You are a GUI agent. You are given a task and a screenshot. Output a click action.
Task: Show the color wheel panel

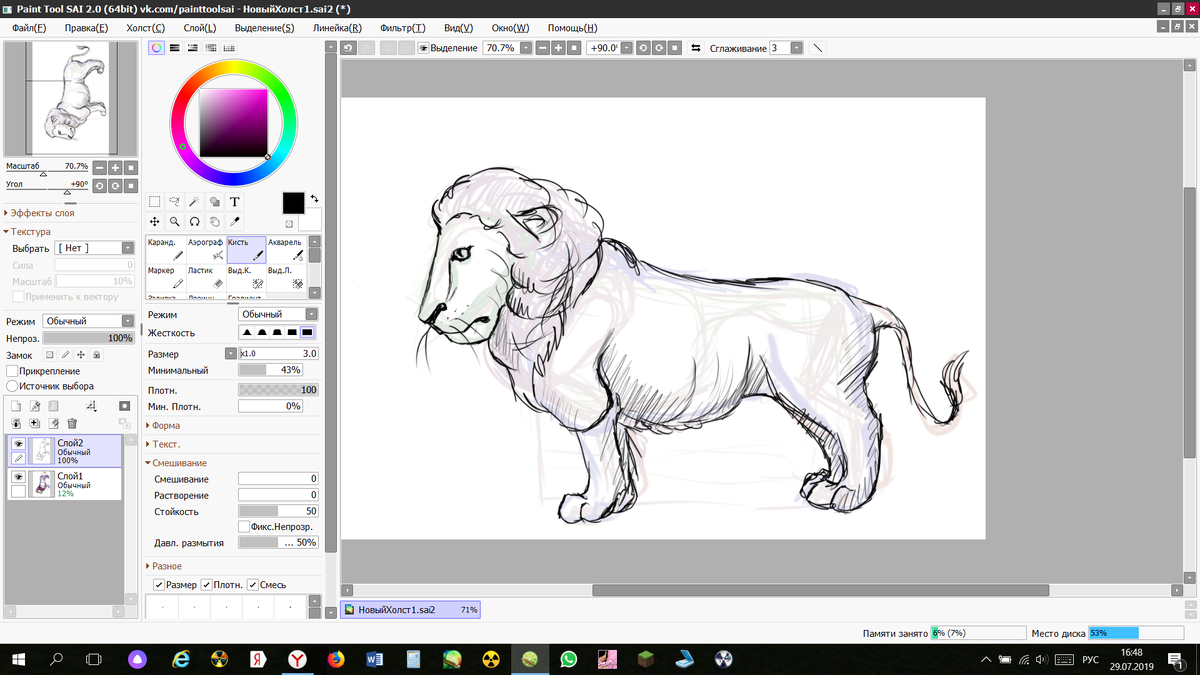(x=156, y=48)
